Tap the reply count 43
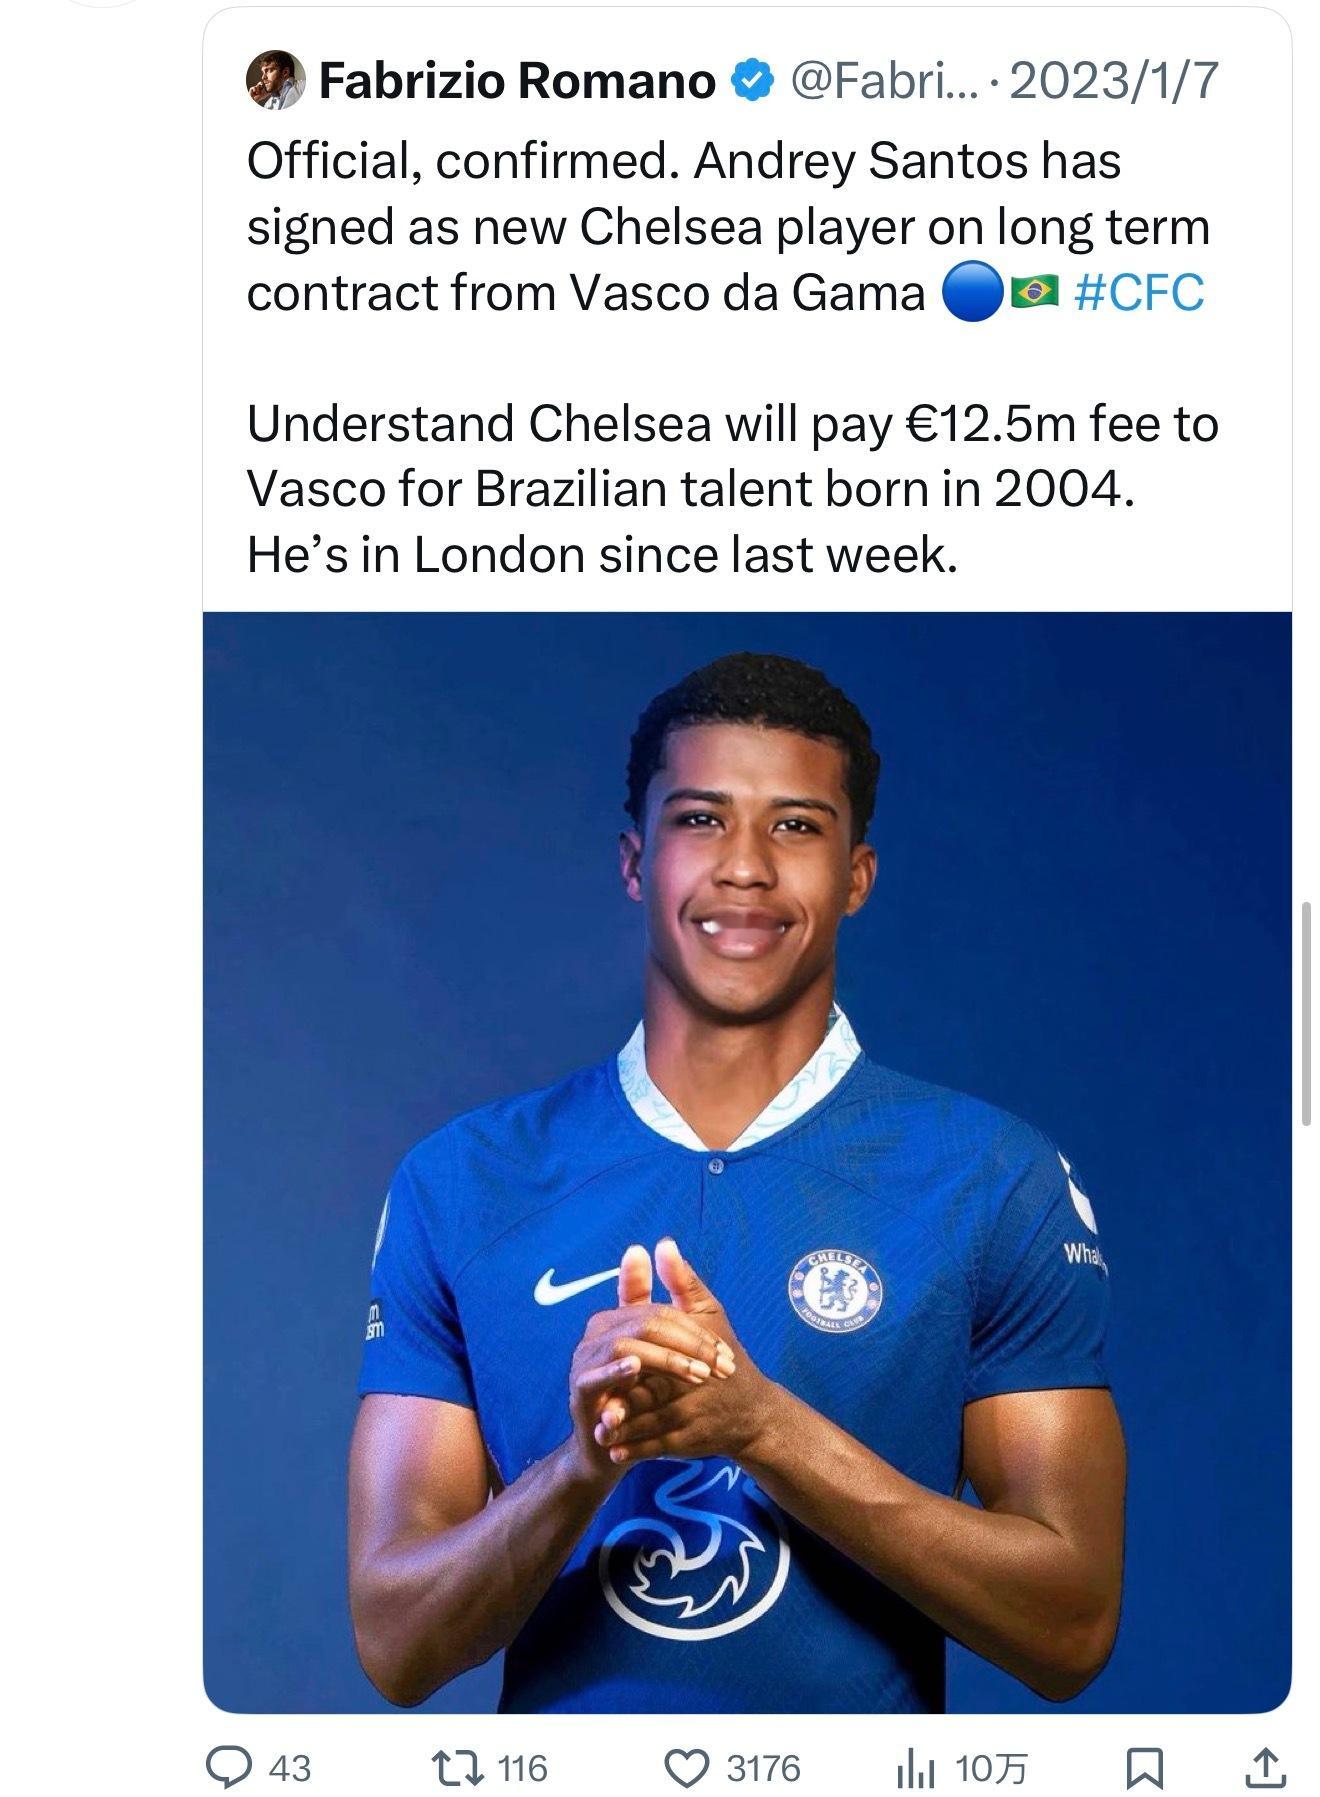The width and height of the screenshot is (1320, 1797). pos(290,1768)
